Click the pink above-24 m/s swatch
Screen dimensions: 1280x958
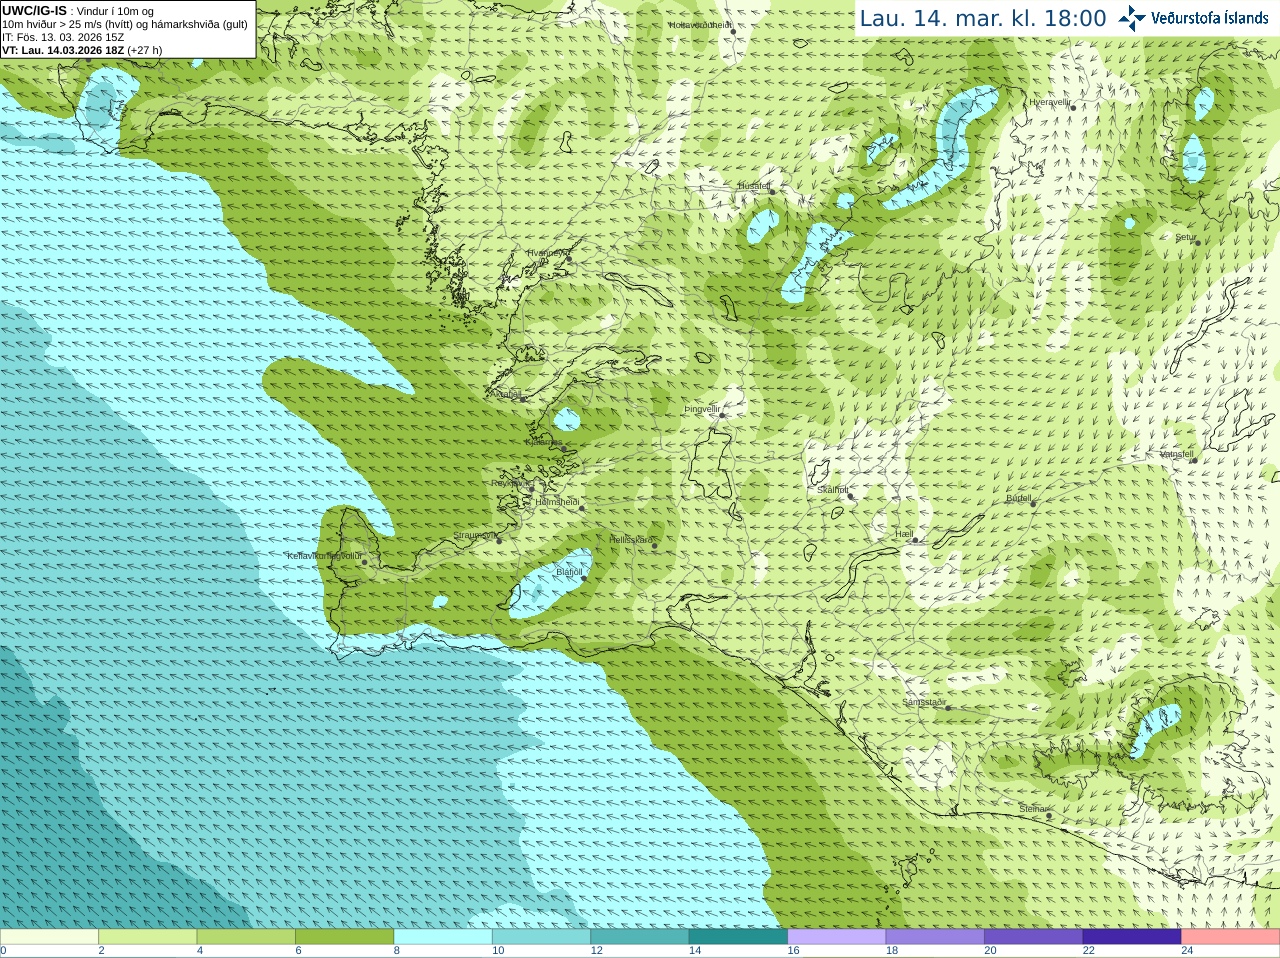(1231, 937)
